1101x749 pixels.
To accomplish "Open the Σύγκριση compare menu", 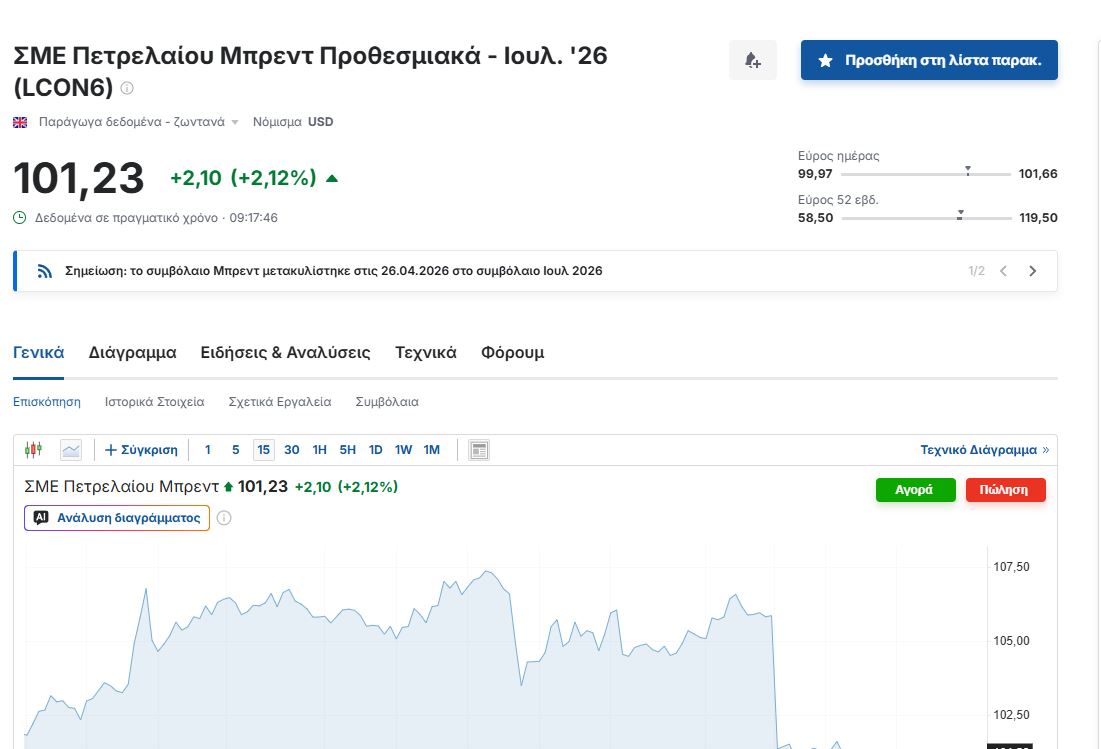I will [x=141, y=450].
